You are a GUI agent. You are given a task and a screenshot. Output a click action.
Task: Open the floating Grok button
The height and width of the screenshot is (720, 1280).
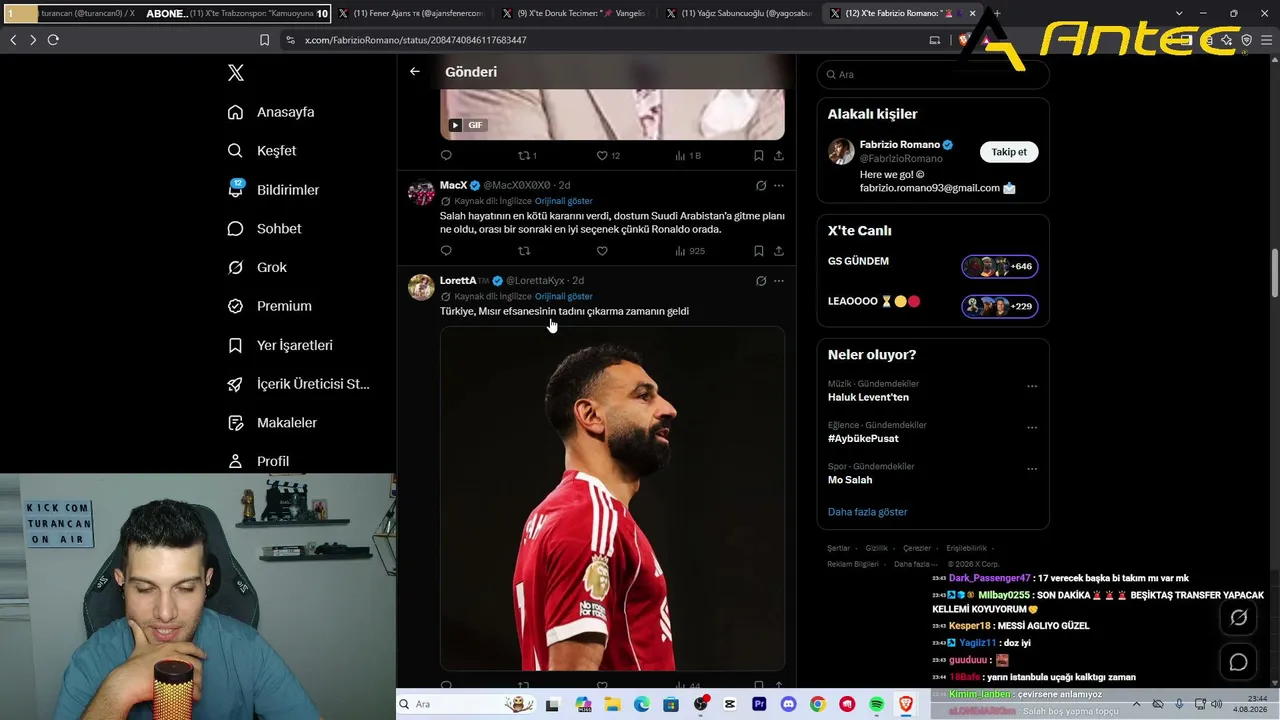(x=1238, y=618)
